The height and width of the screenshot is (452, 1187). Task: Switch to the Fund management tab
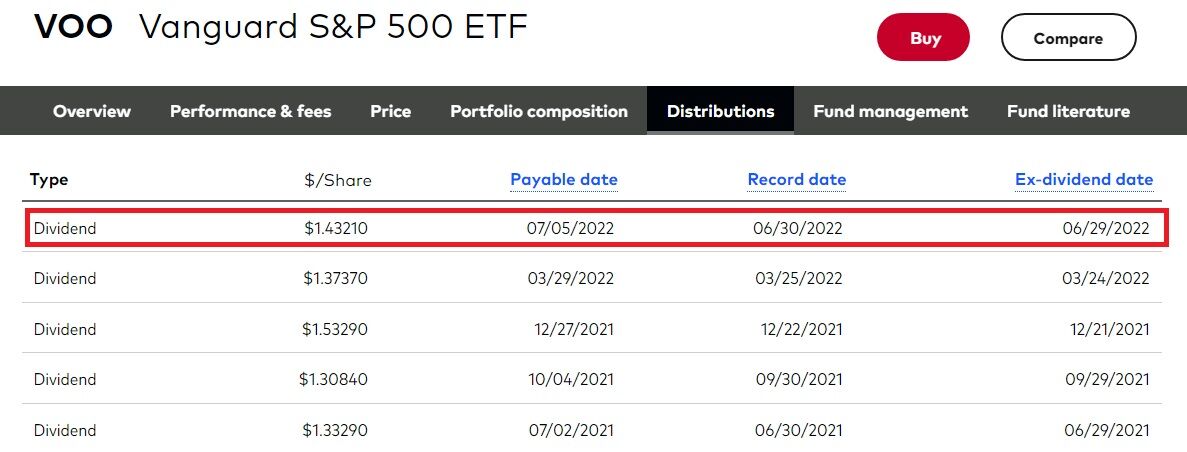click(x=890, y=111)
